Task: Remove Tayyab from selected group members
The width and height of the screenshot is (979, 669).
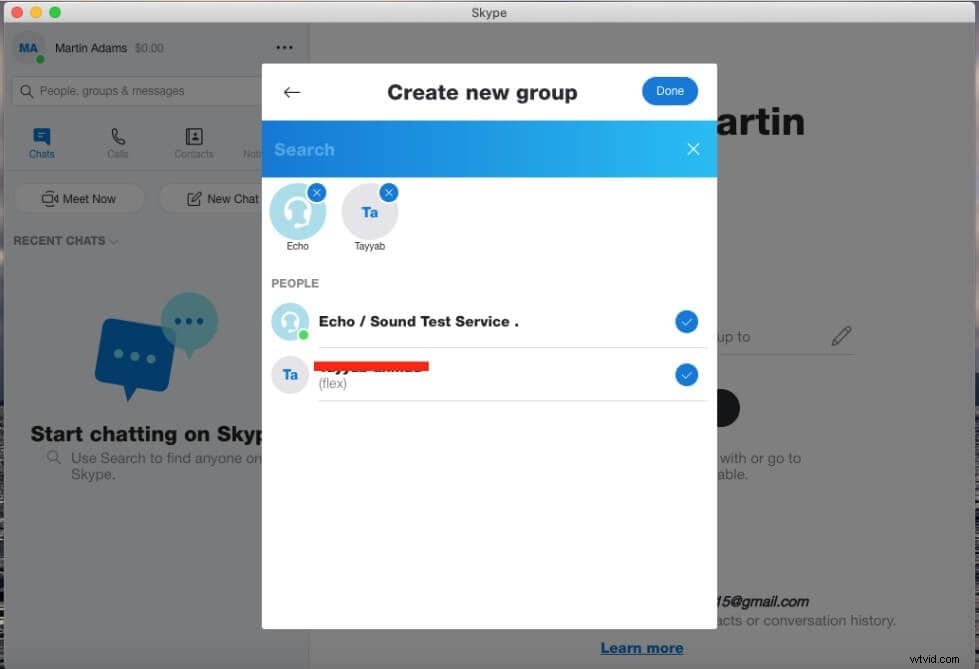Action: 389,192
